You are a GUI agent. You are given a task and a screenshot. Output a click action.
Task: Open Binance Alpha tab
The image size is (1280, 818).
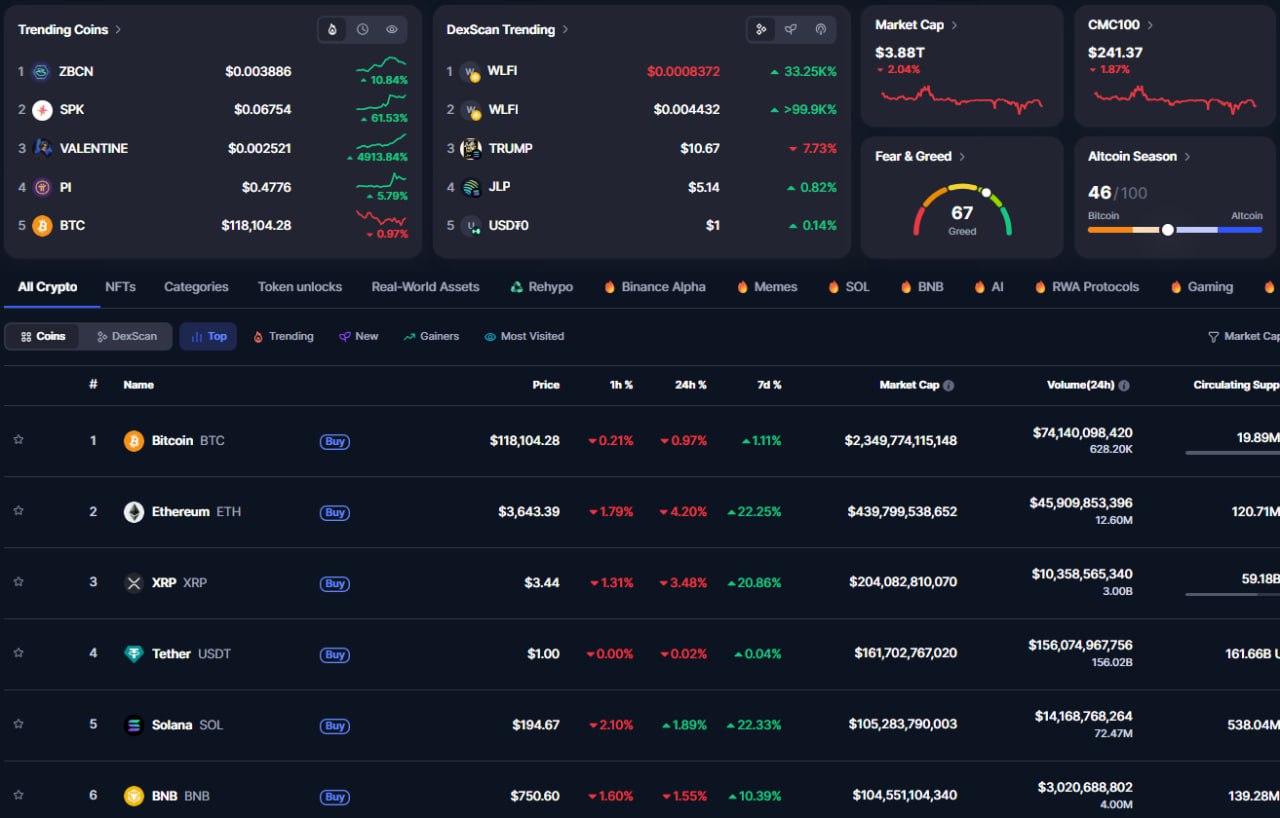654,287
